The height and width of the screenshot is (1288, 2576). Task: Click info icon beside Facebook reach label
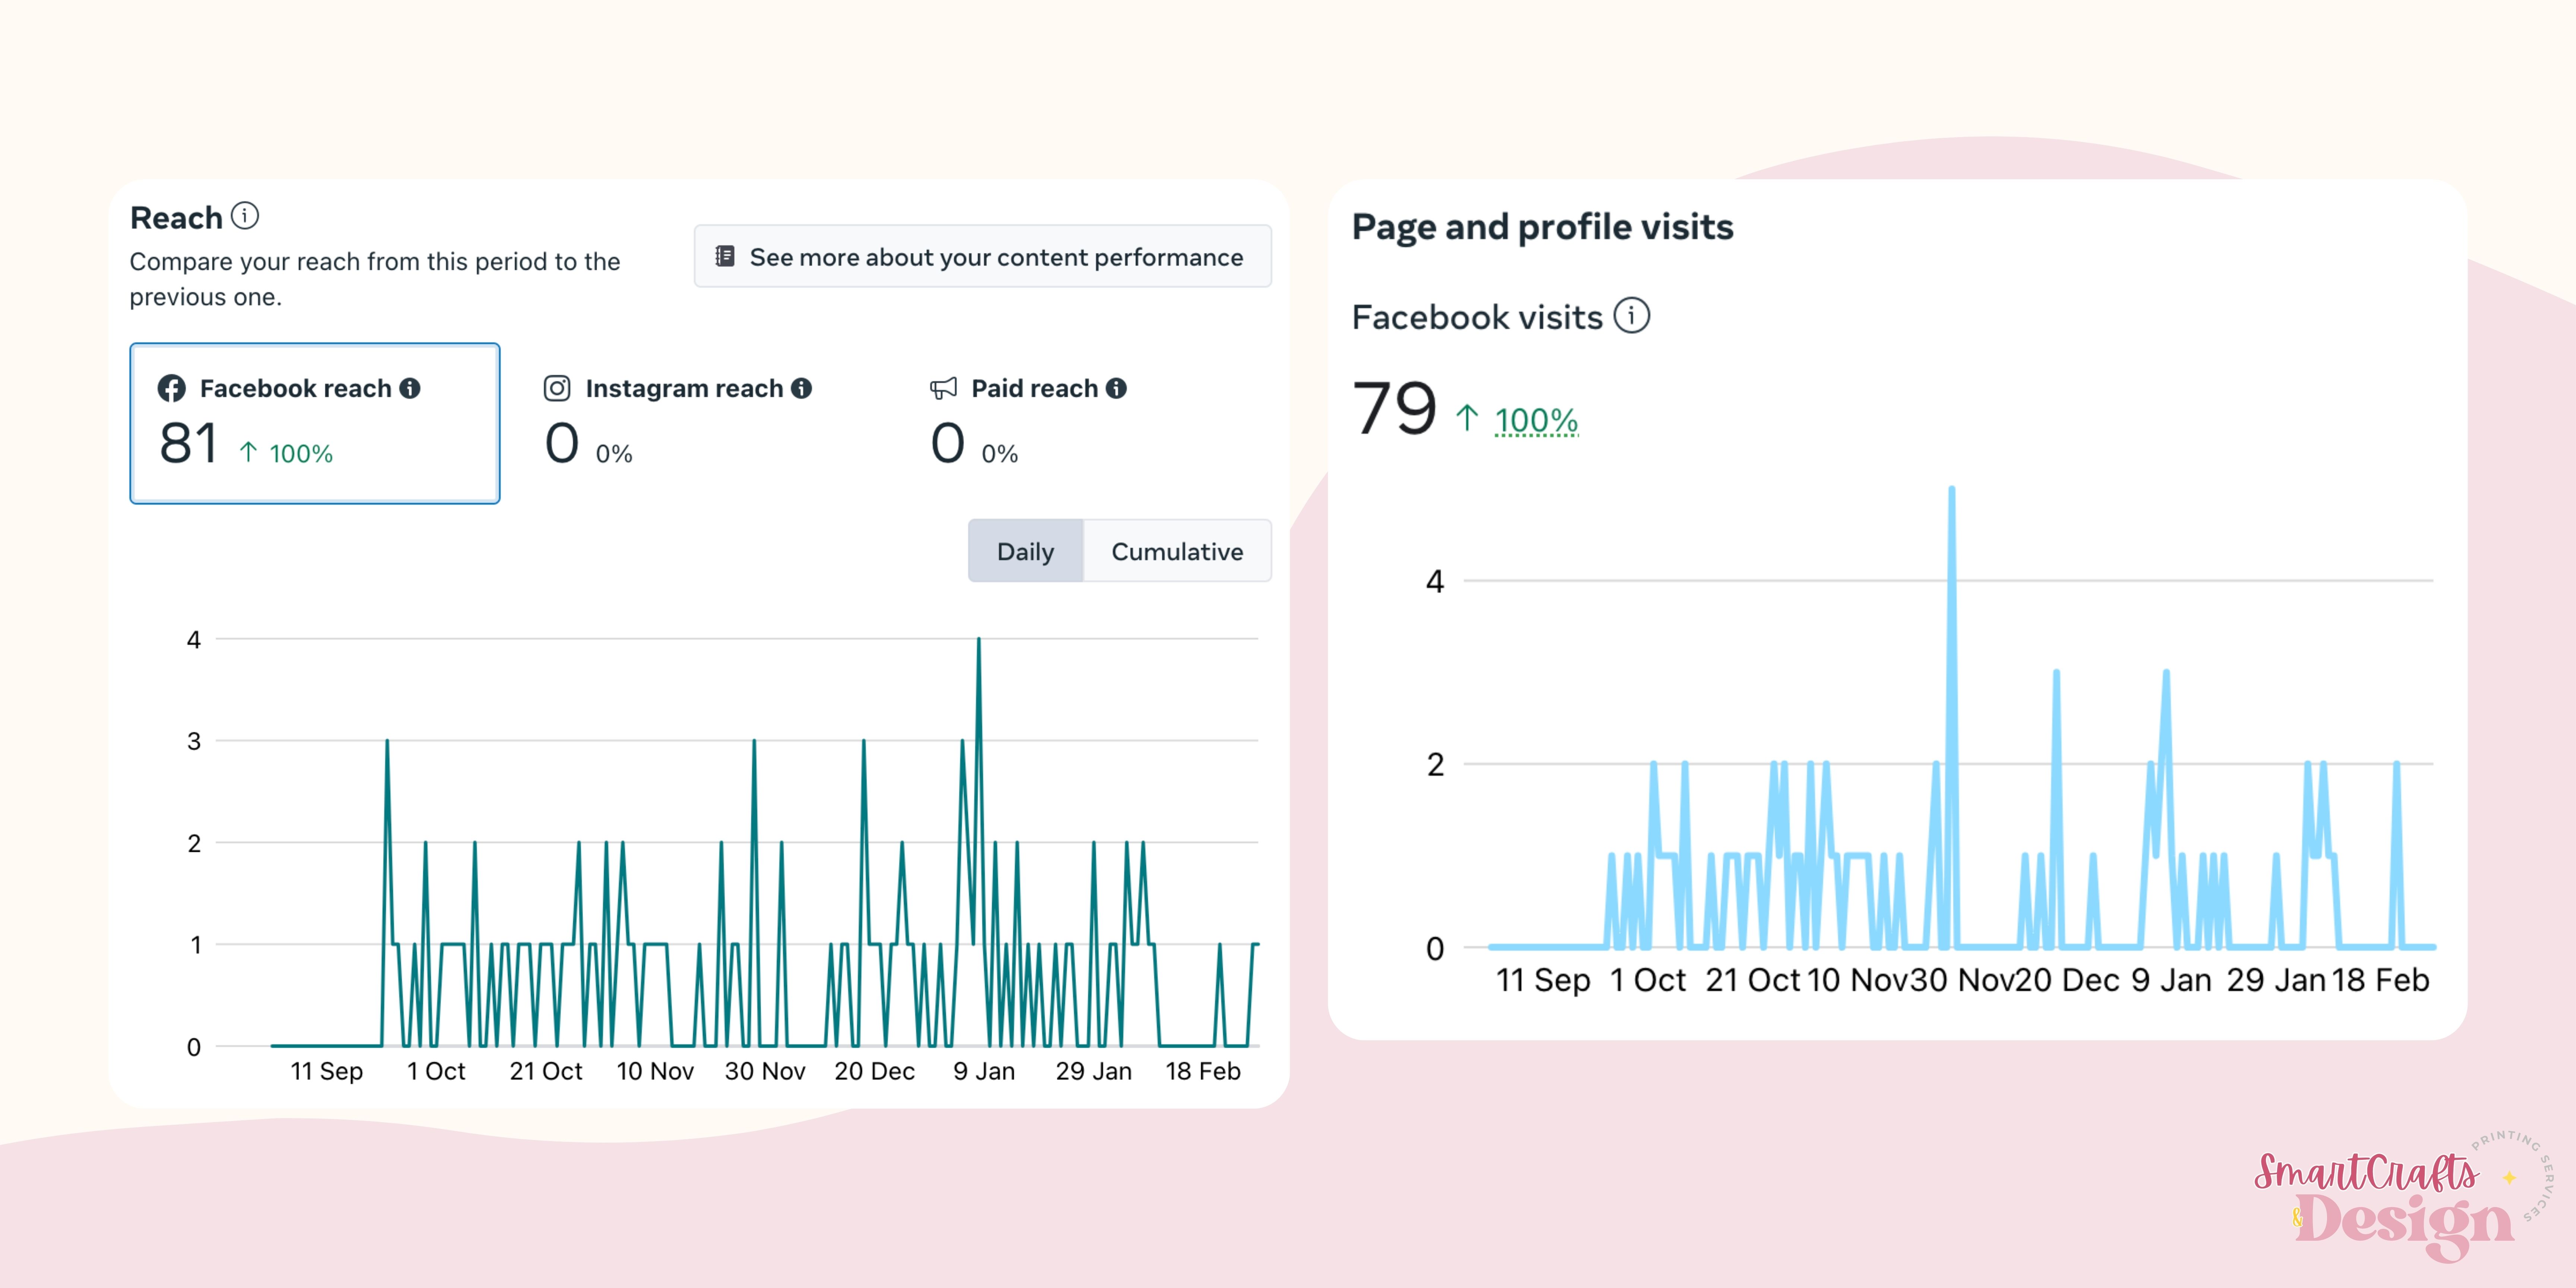[410, 388]
